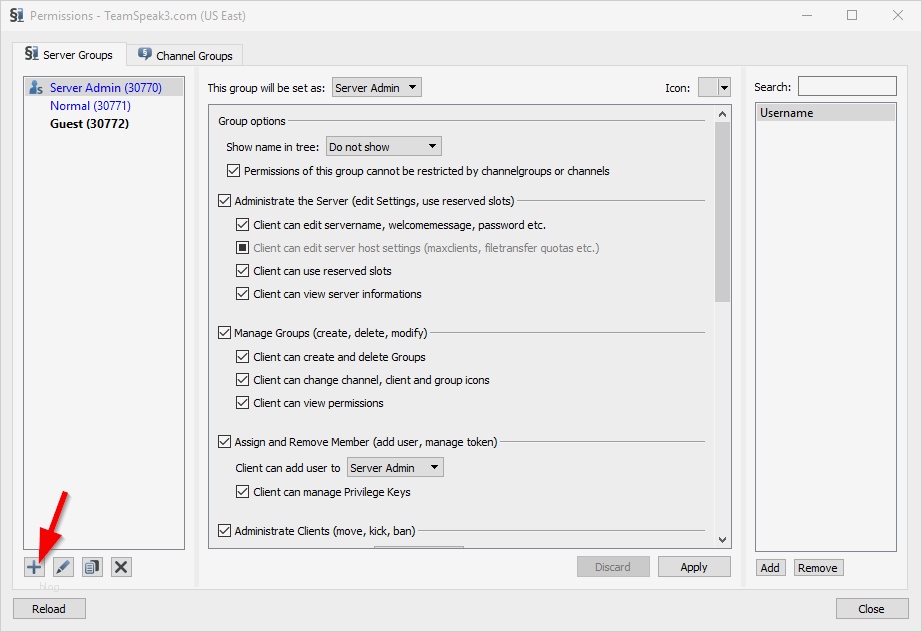Image resolution: width=922 pixels, height=632 pixels.
Task: Open the 'This group will be set as' dropdown
Action: click(x=377, y=88)
